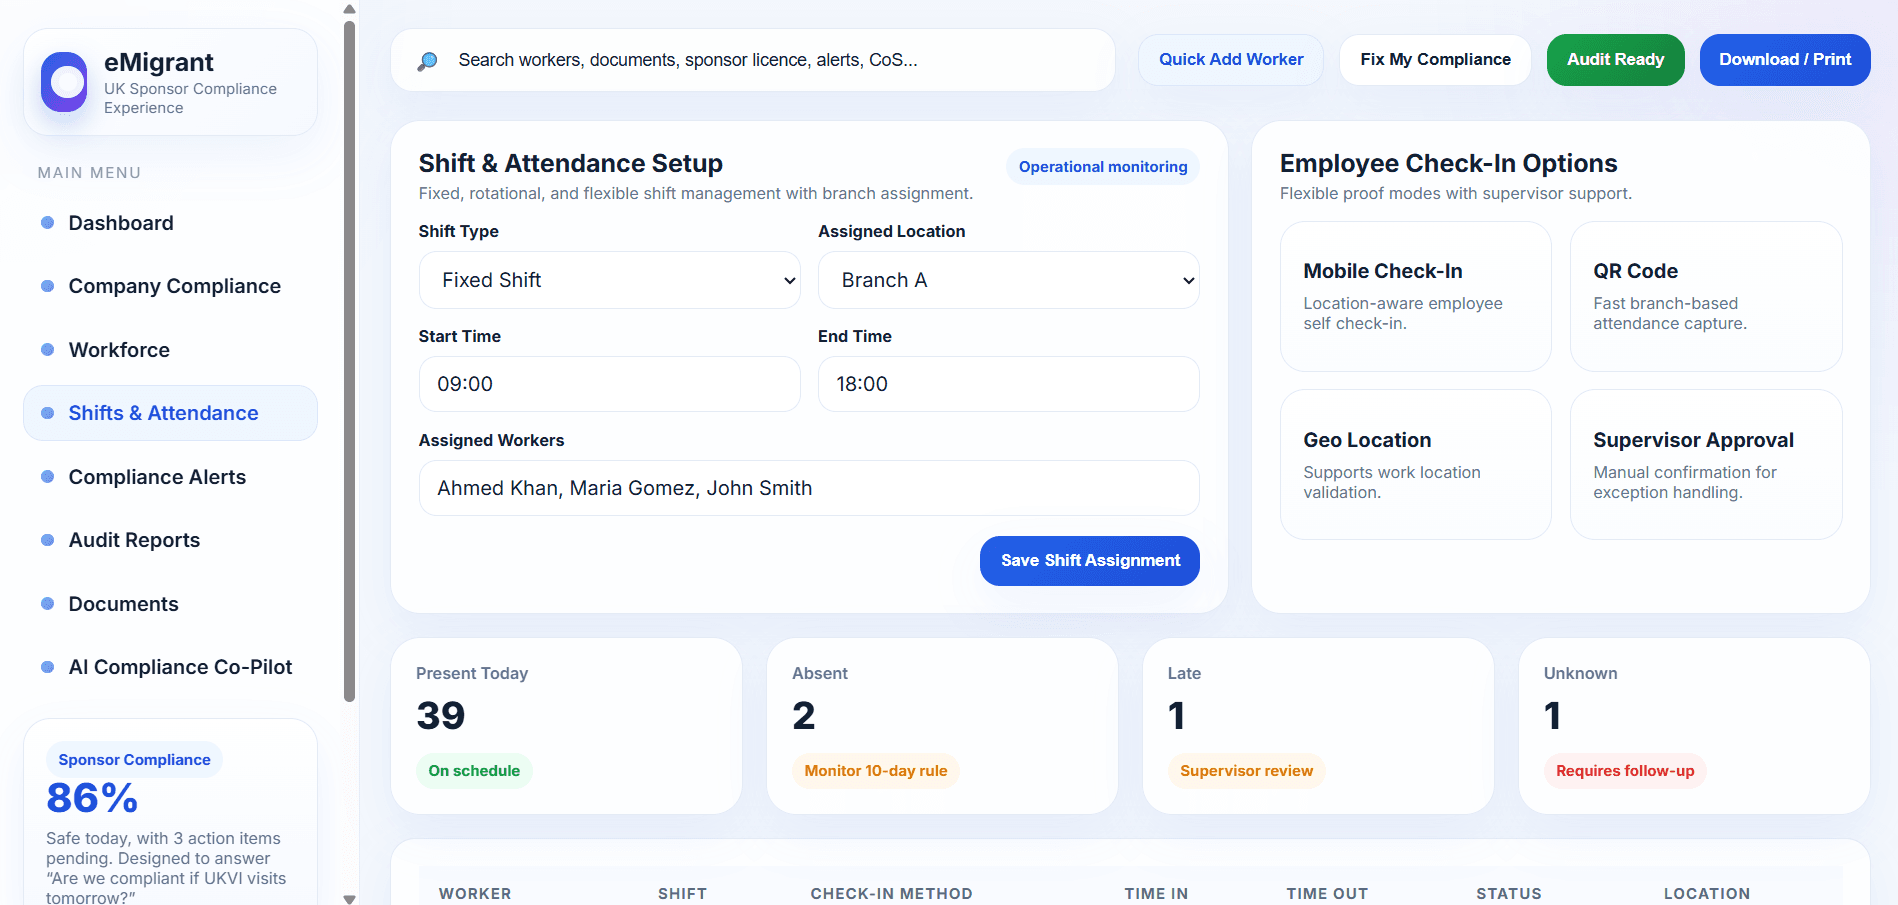Viewport: 1898px width, 905px height.
Task: Open the Shift Type dropdown
Action: coord(609,280)
